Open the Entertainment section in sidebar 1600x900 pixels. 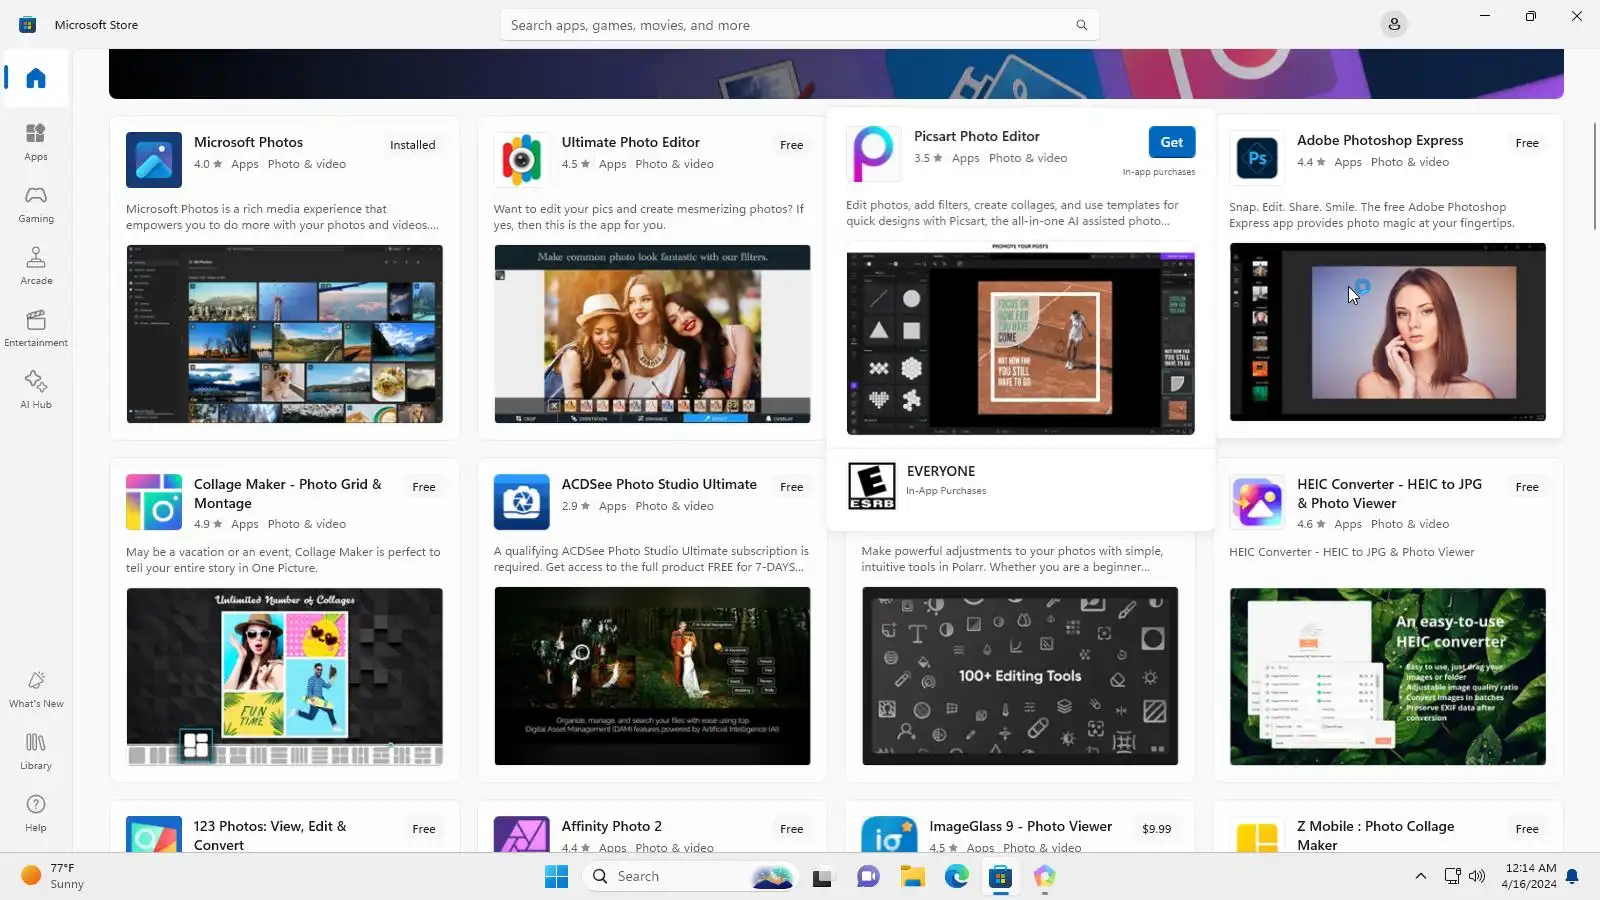[x=36, y=327]
